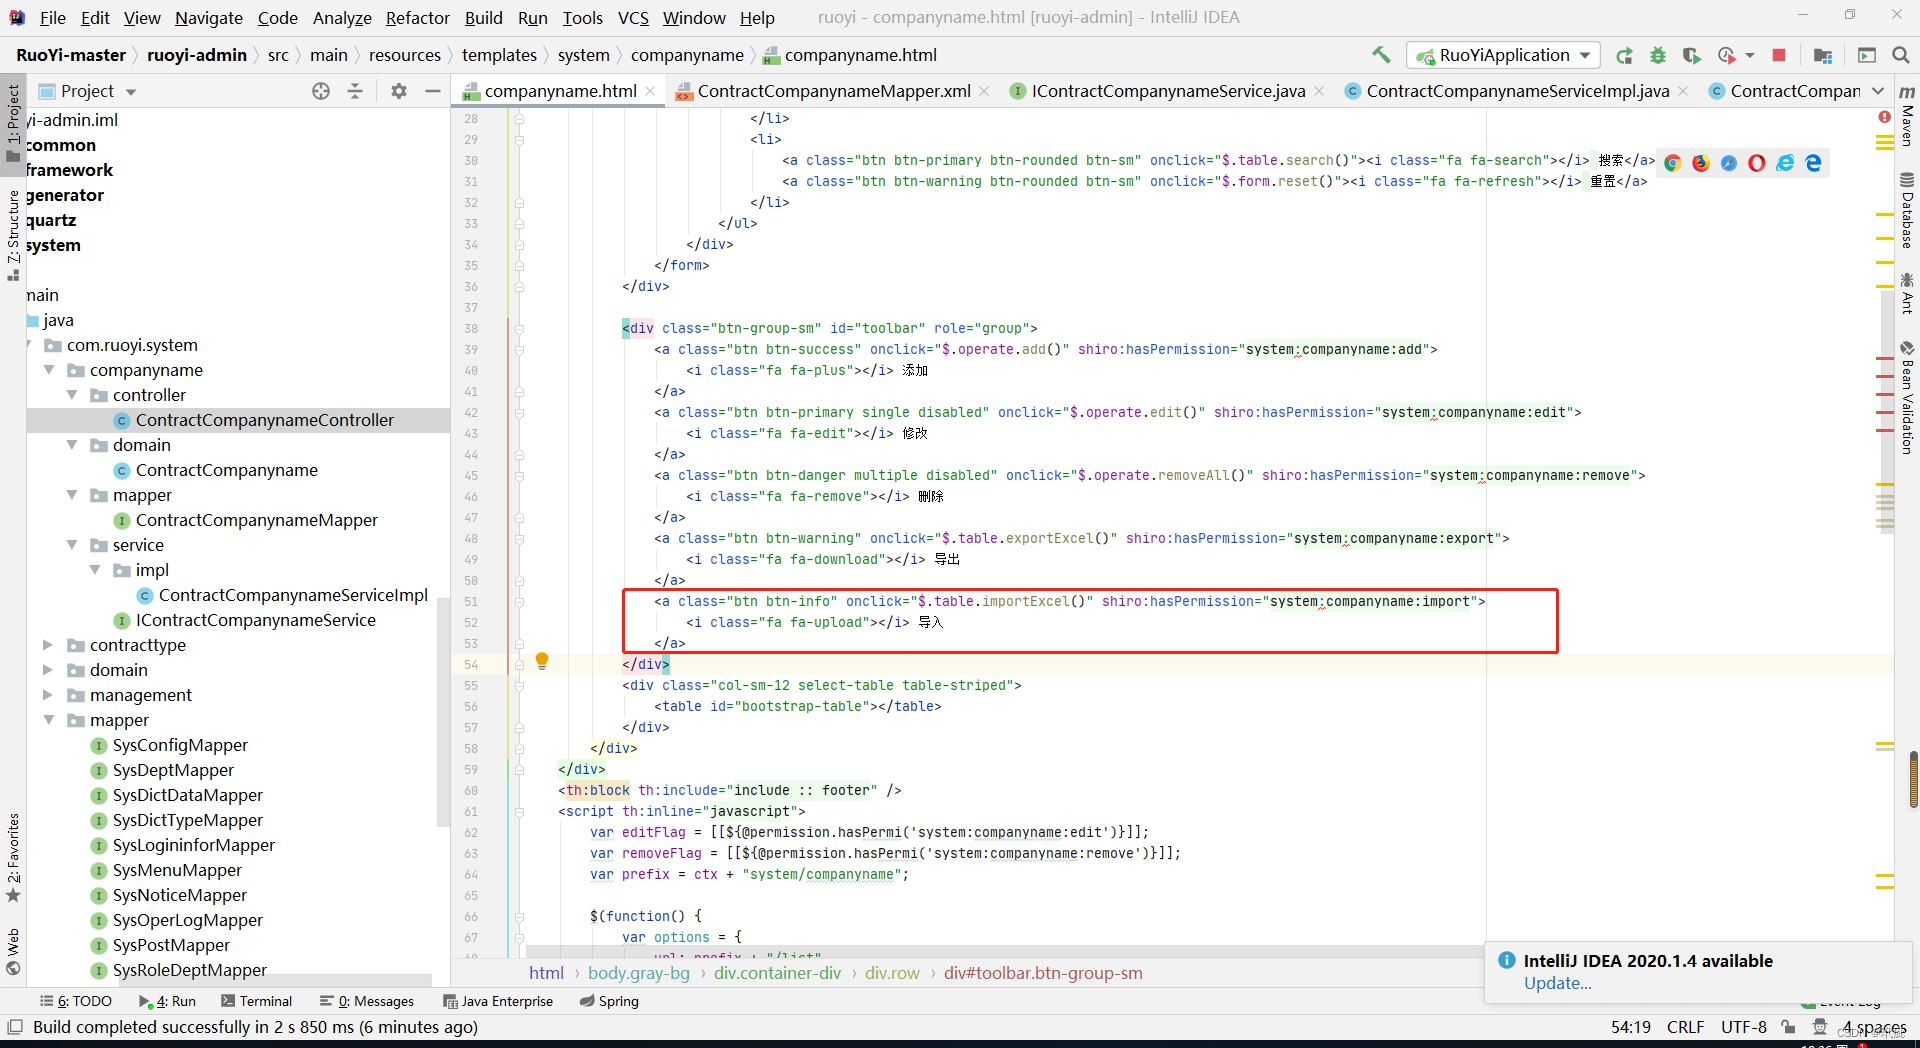Run RuoYiApplication with coverage
The height and width of the screenshot is (1048, 1920).
(1692, 55)
